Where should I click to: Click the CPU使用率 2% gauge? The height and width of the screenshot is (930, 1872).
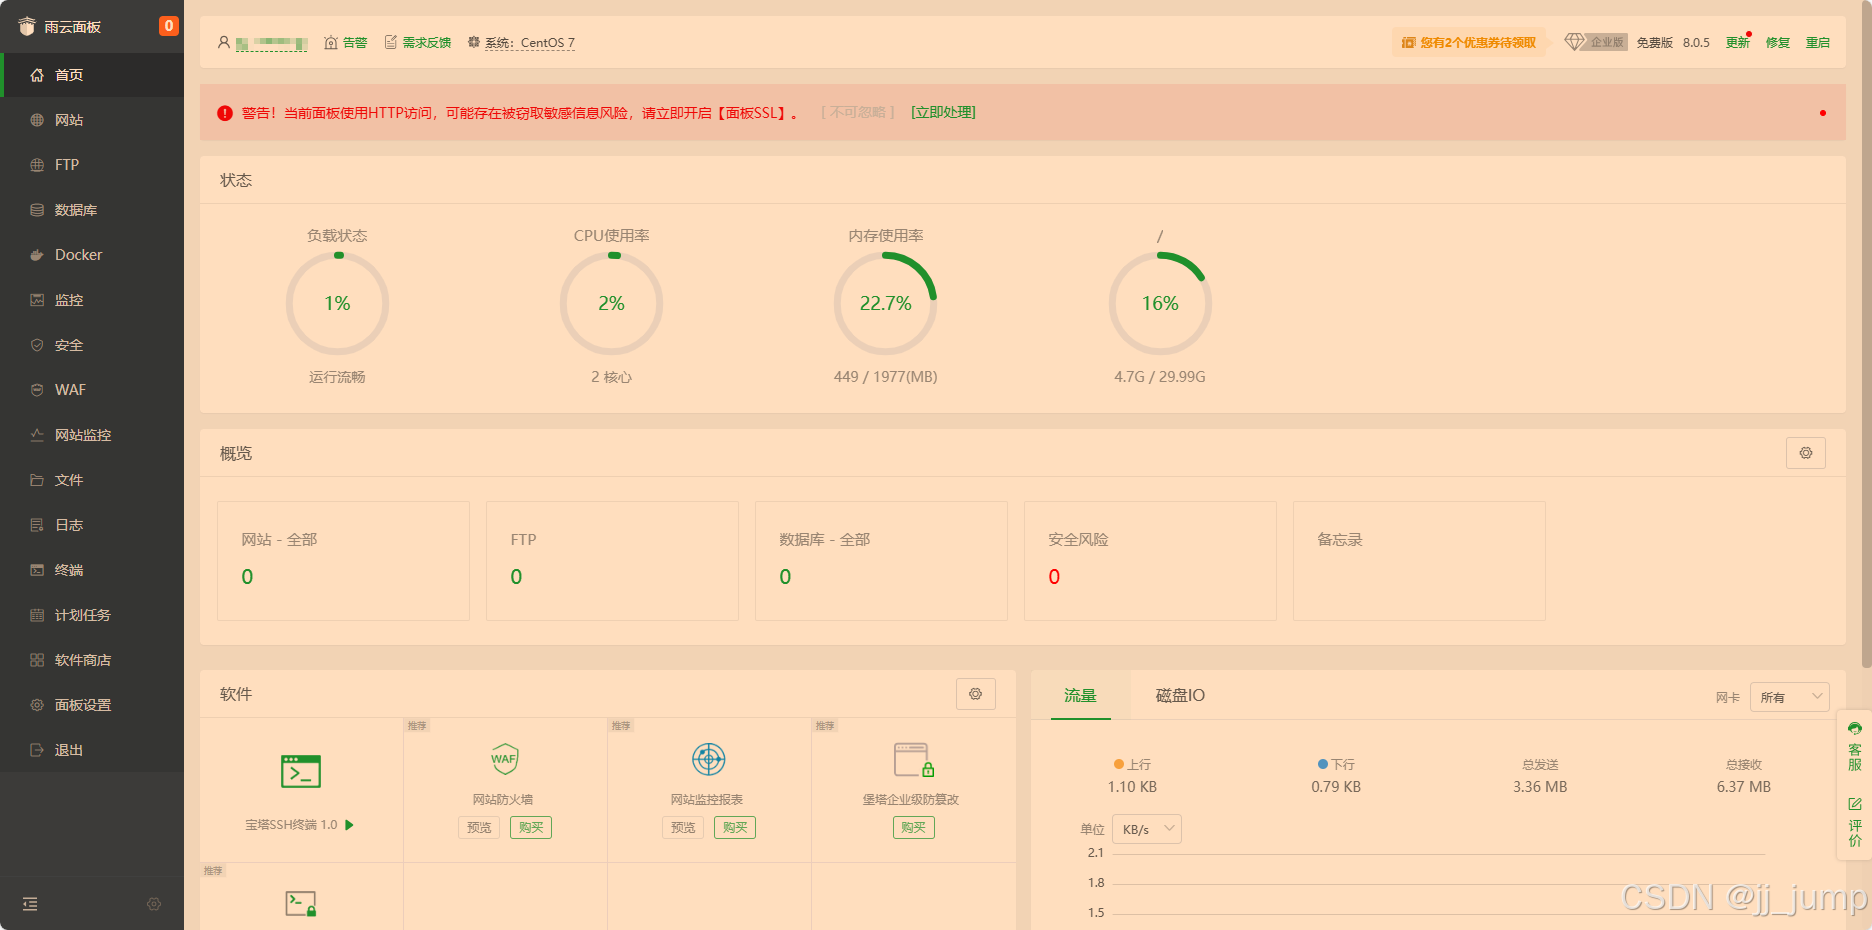tap(611, 303)
